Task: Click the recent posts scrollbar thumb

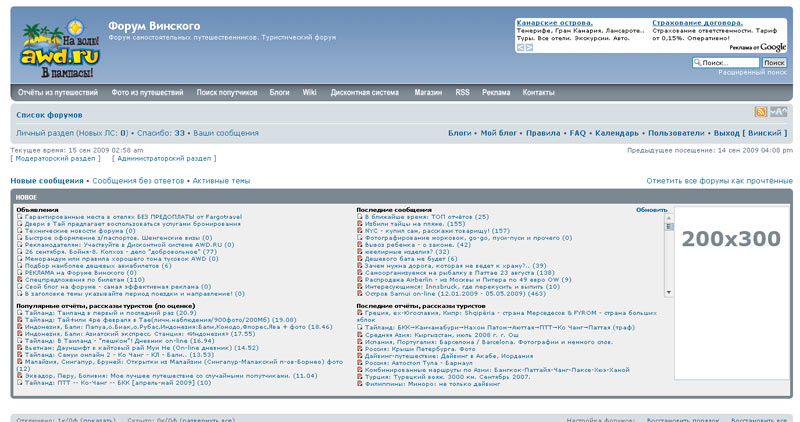Action: point(669,227)
